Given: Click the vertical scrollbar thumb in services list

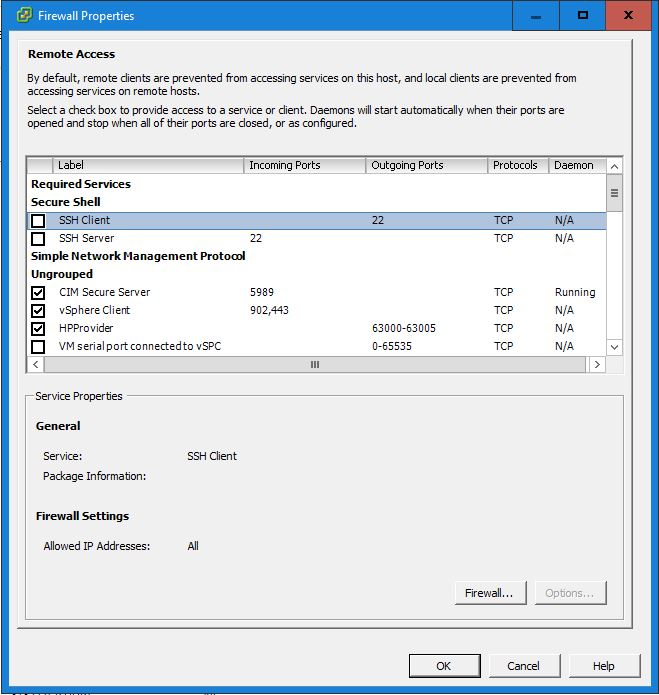Looking at the screenshot, I should (614, 193).
